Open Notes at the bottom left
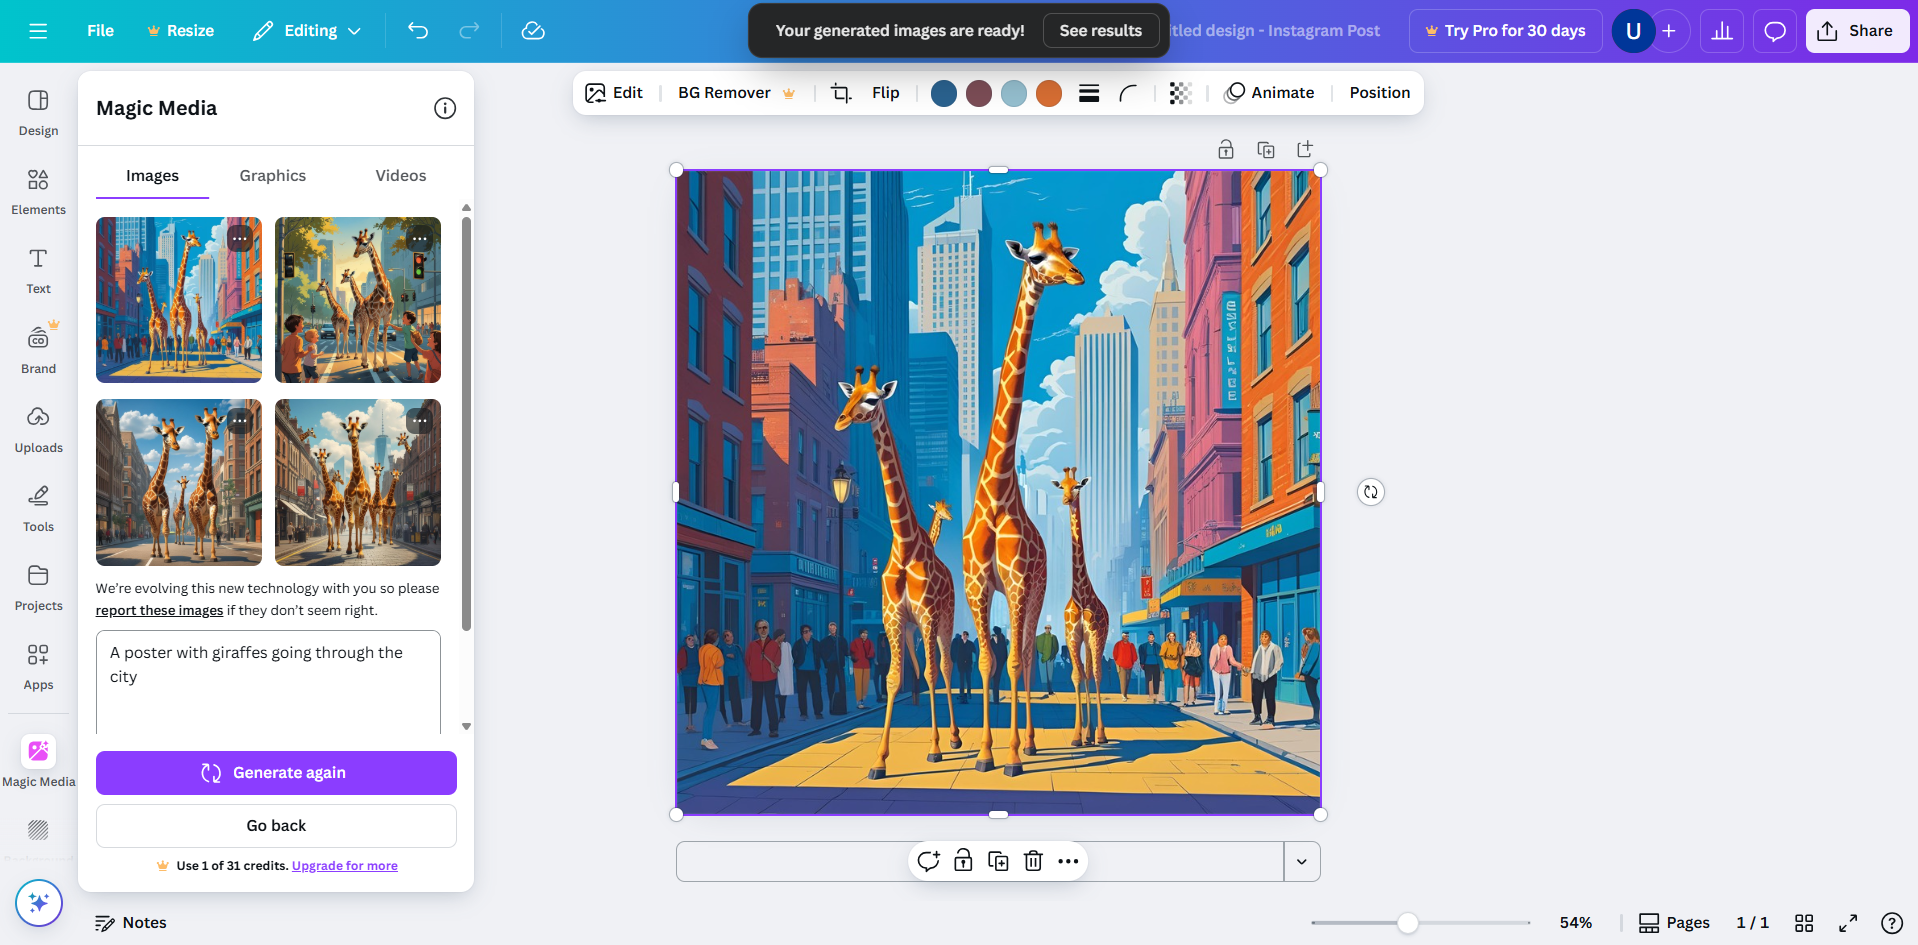This screenshot has height=945, width=1918. [130, 922]
